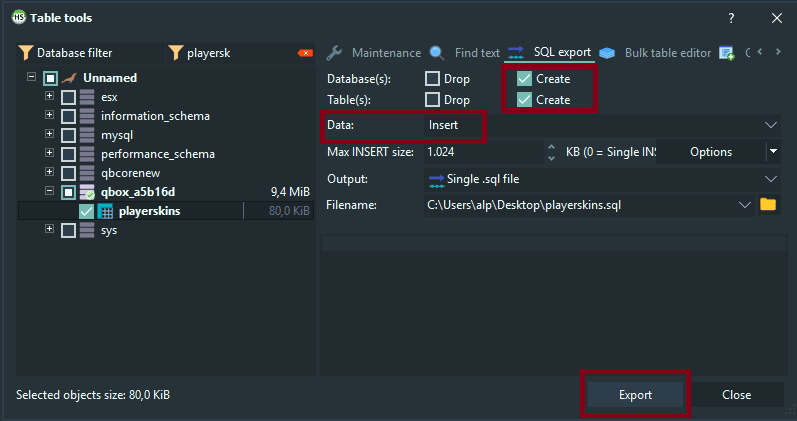797x421 pixels.
Task: Check the mysql database checkbox
Action: 68,135
